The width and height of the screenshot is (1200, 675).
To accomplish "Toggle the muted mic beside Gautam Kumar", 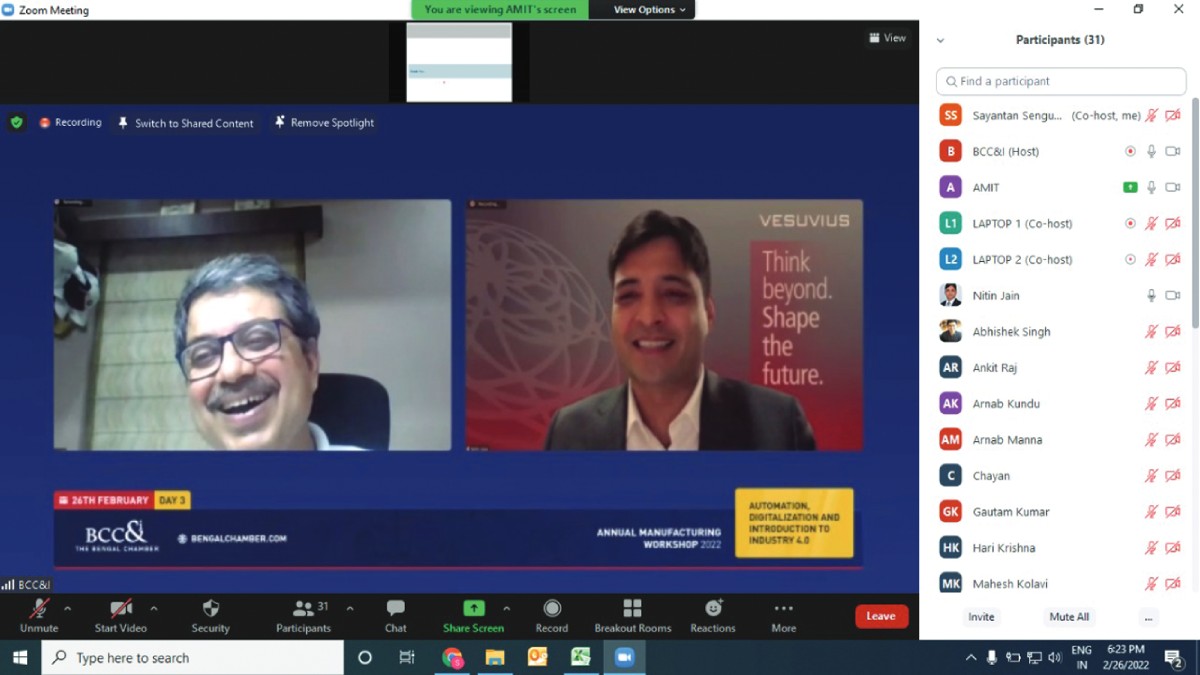I will (x=1151, y=511).
